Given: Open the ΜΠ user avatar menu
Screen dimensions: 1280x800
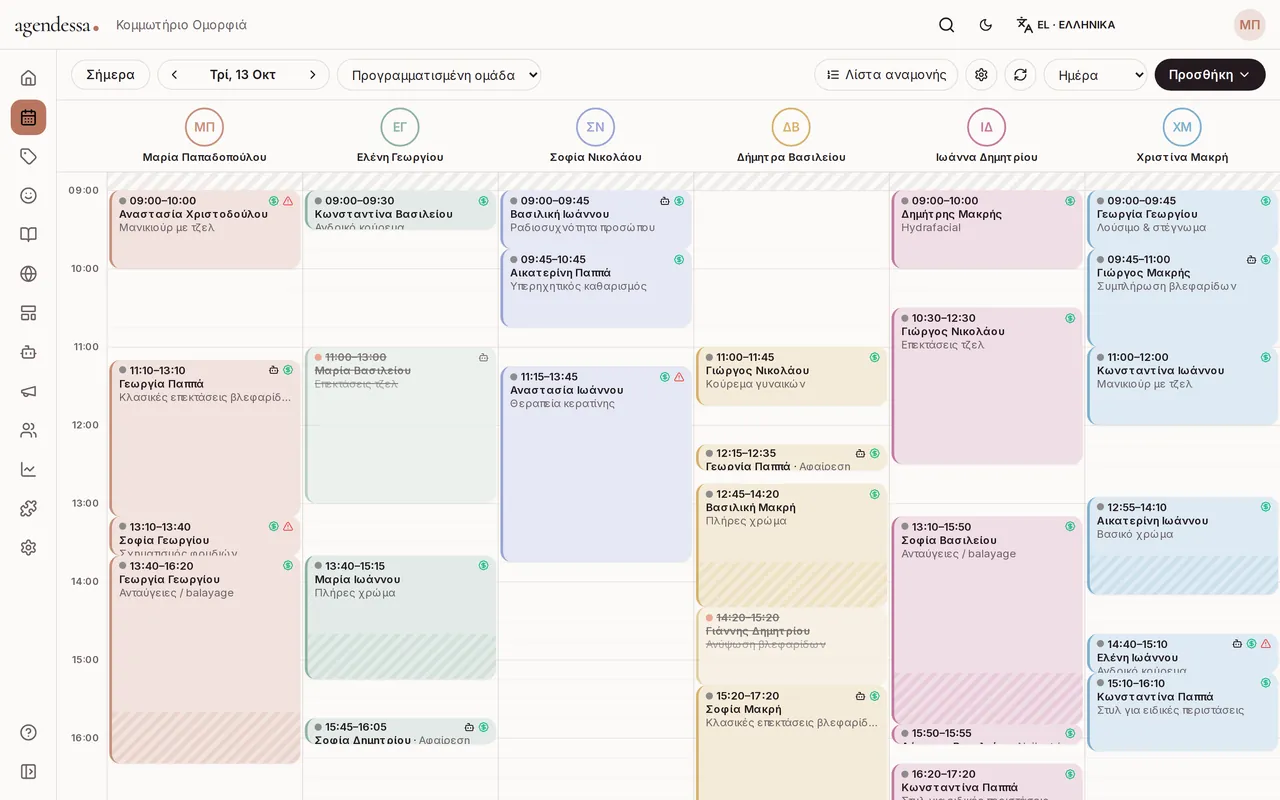Looking at the screenshot, I should coord(1250,25).
